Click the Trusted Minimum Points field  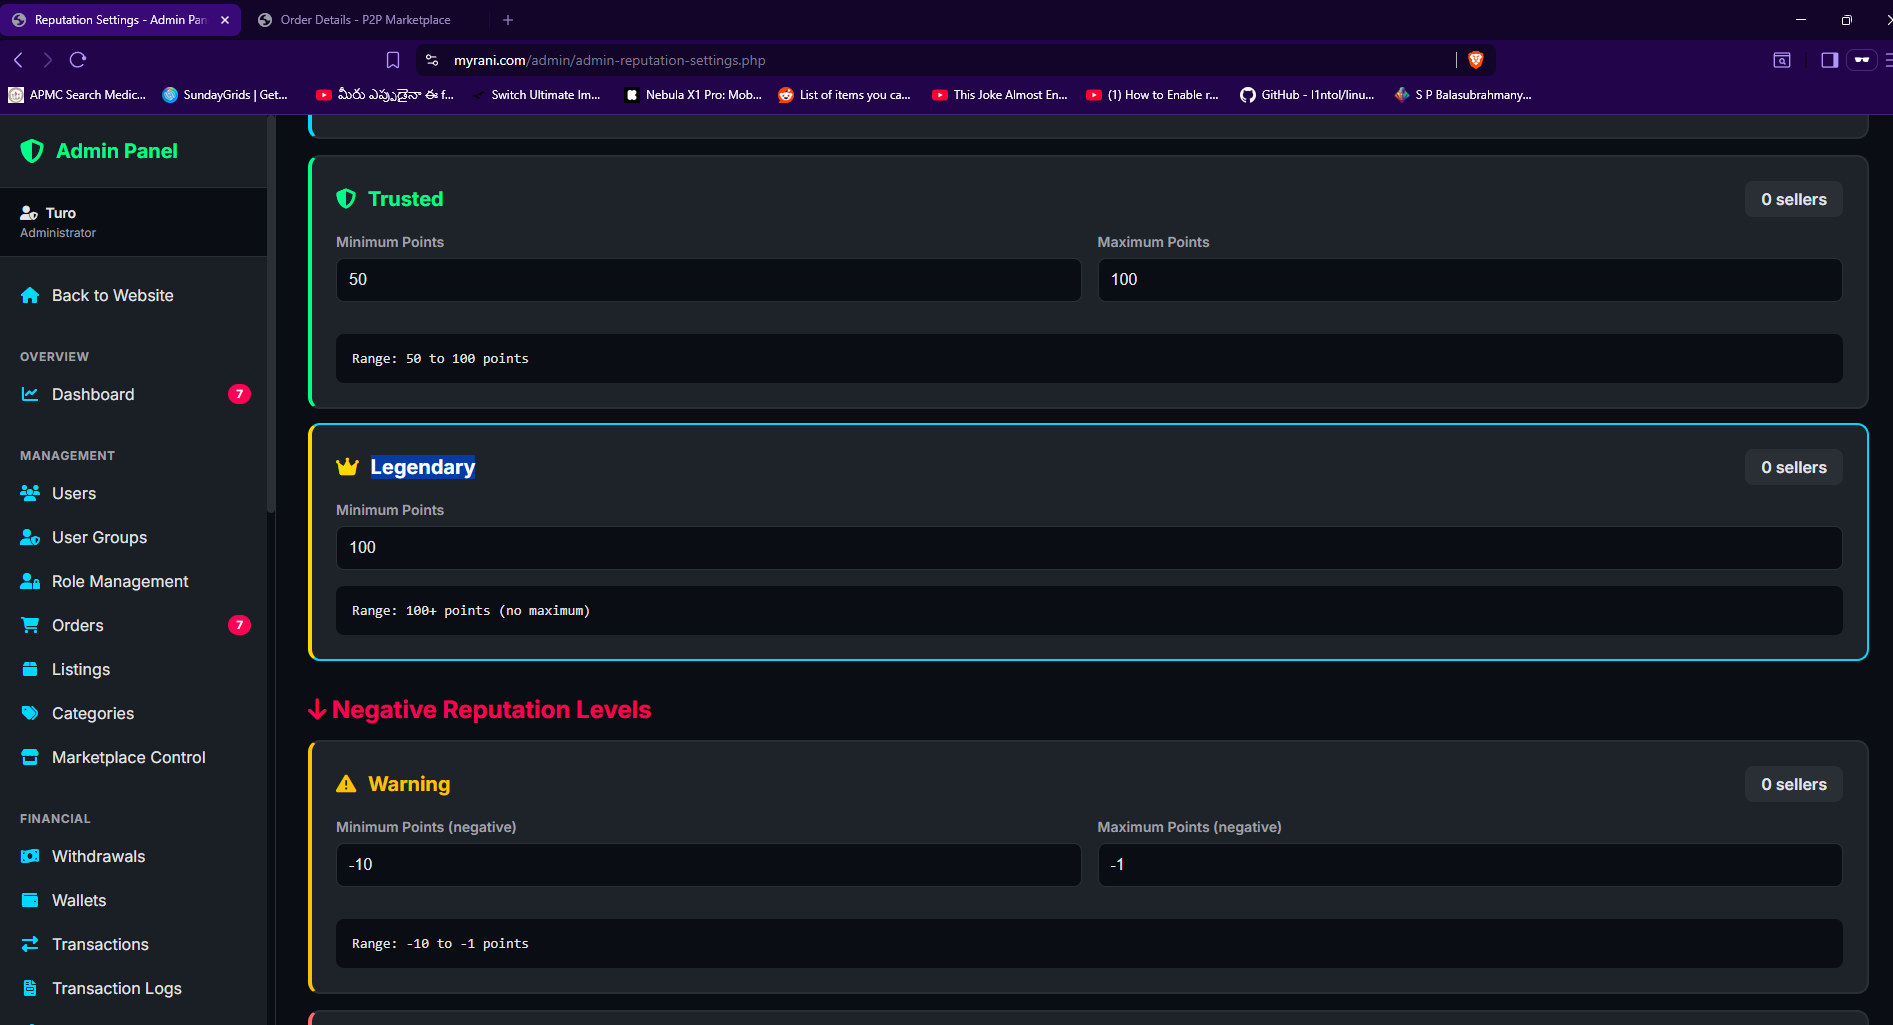708,280
